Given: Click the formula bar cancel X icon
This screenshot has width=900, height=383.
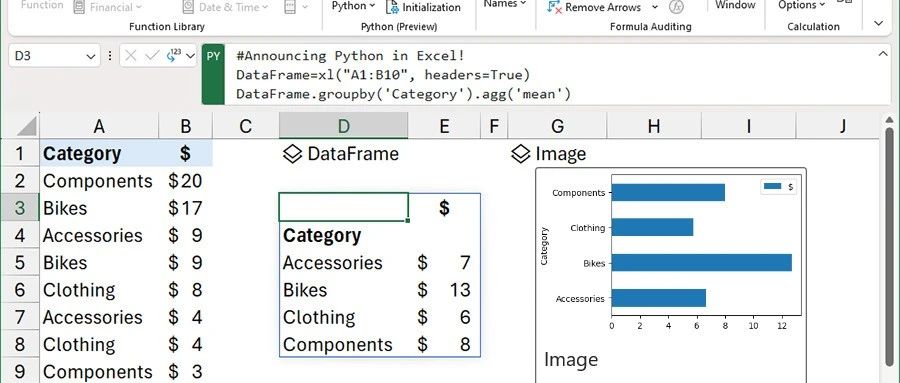Looking at the screenshot, I should click(131, 56).
